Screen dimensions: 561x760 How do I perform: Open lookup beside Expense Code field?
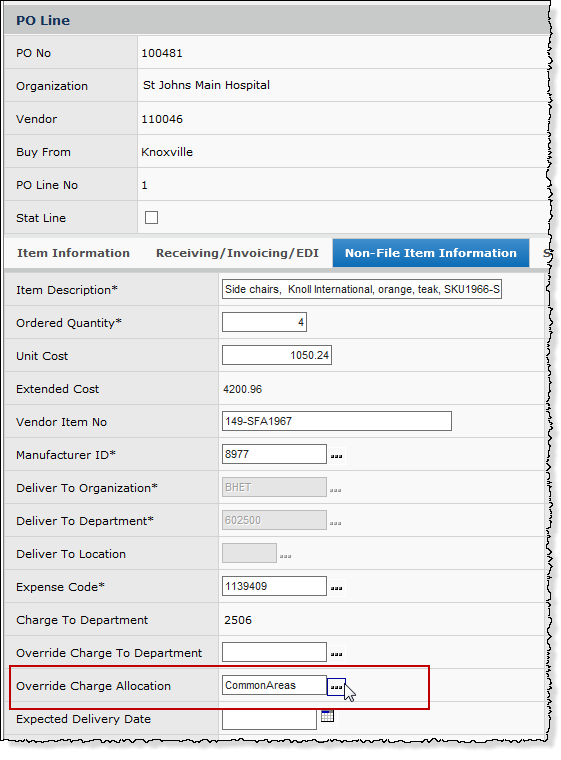coord(337,587)
